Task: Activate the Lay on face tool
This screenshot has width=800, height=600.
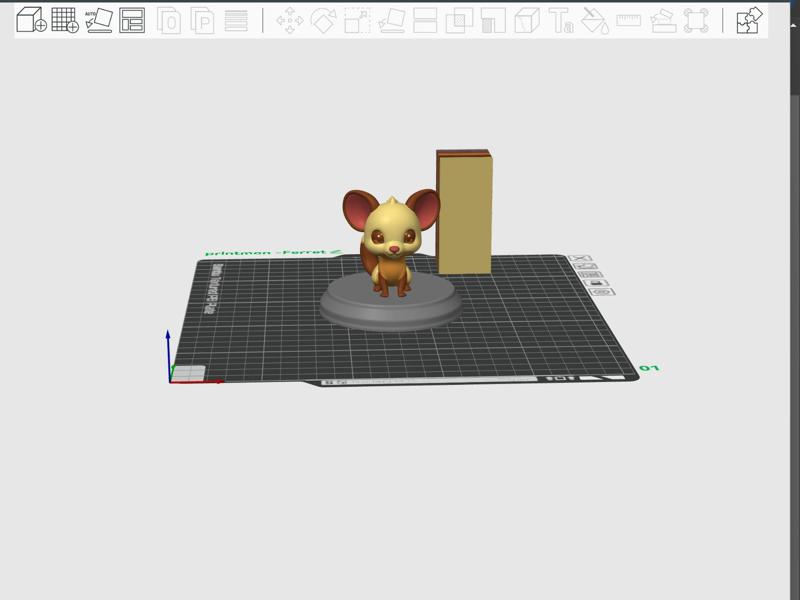Action: [x=391, y=20]
